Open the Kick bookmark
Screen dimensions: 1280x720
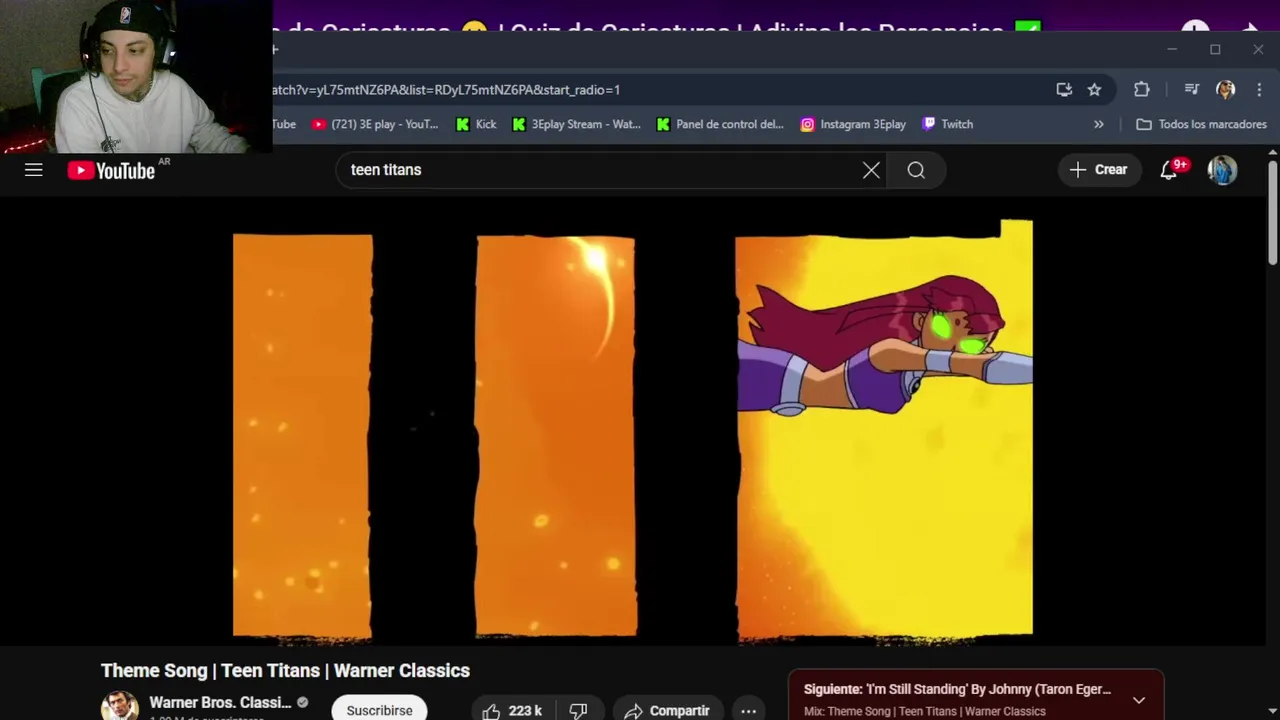click(x=476, y=124)
